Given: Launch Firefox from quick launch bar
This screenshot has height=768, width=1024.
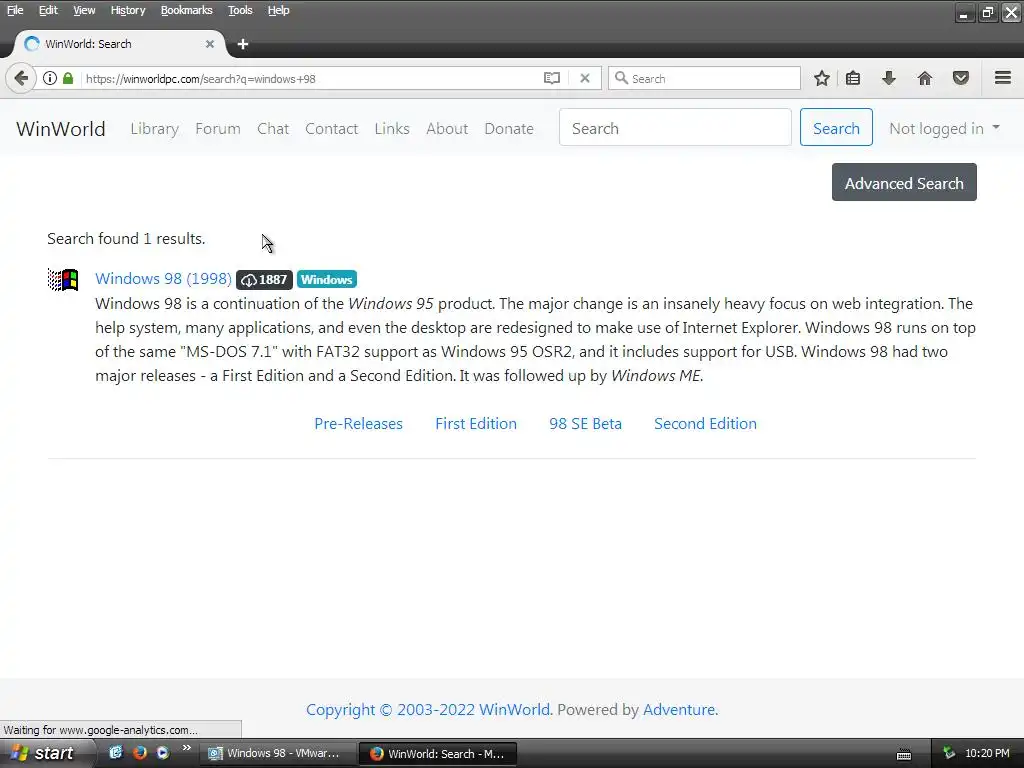Looking at the screenshot, I should coord(139,753).
